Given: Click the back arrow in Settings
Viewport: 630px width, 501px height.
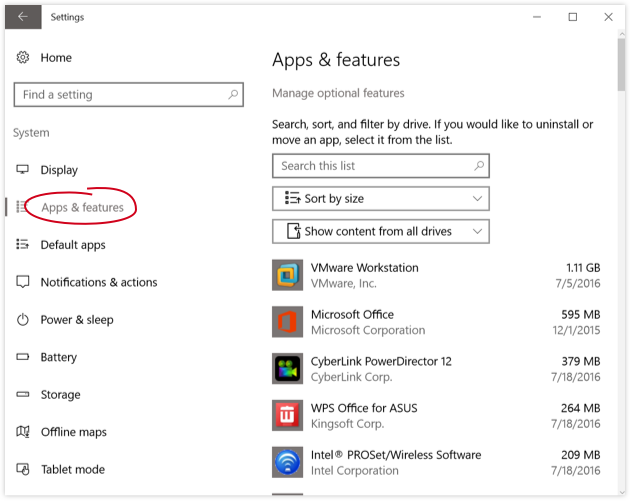Looking at the screenshot, I should 23,17.
